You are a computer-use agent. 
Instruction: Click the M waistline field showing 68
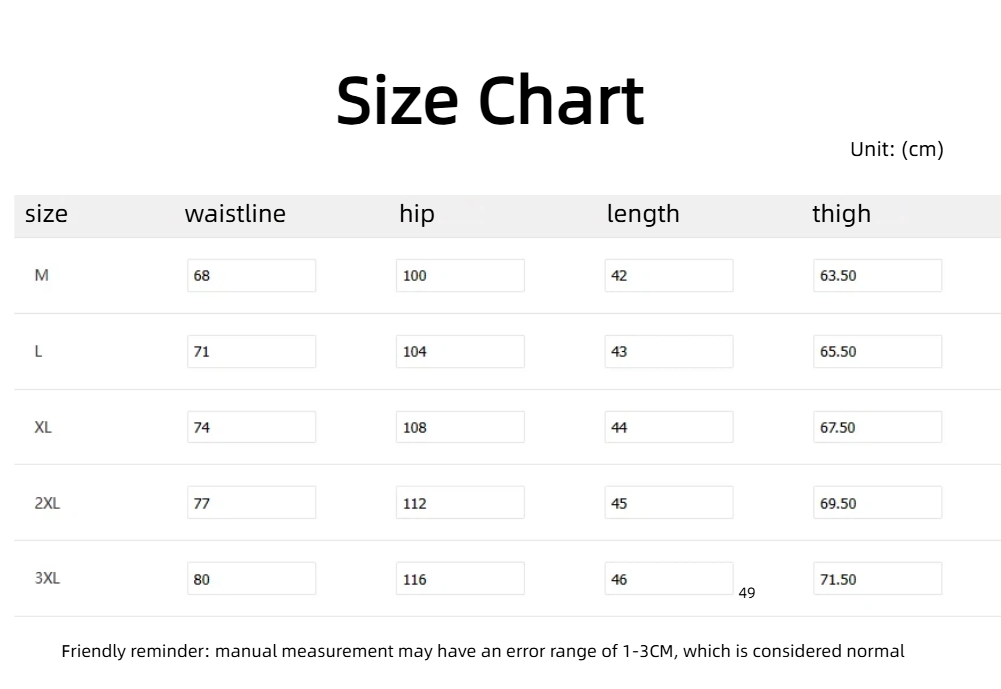click(x=251, y=276)
